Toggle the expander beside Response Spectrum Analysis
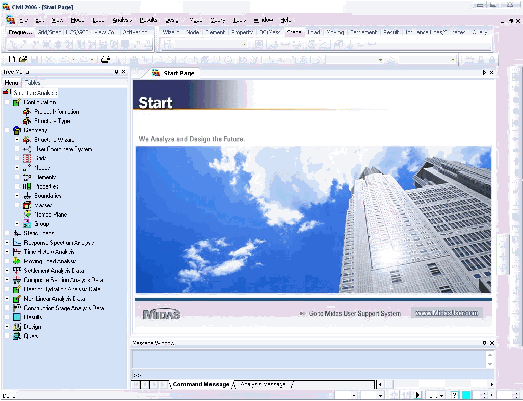 pyautogui.click(x=7, y=243)
